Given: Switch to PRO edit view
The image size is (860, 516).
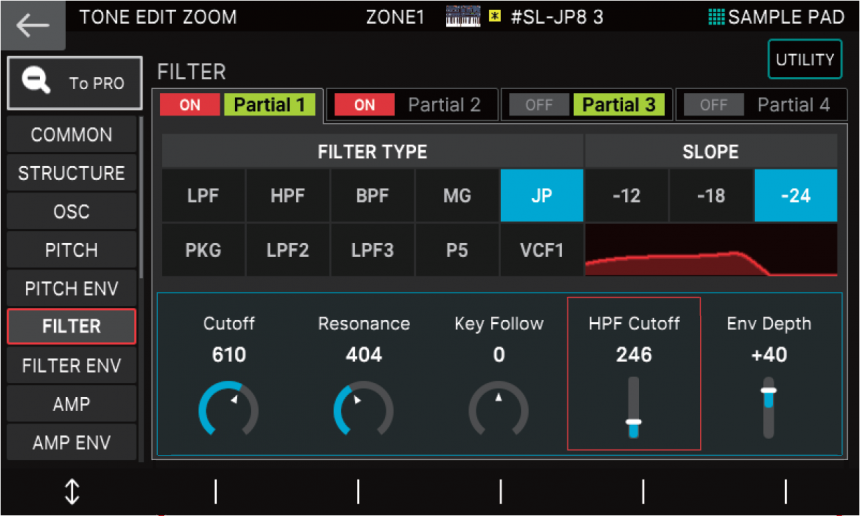Looking at the screenshot, I should click(75, 83).
